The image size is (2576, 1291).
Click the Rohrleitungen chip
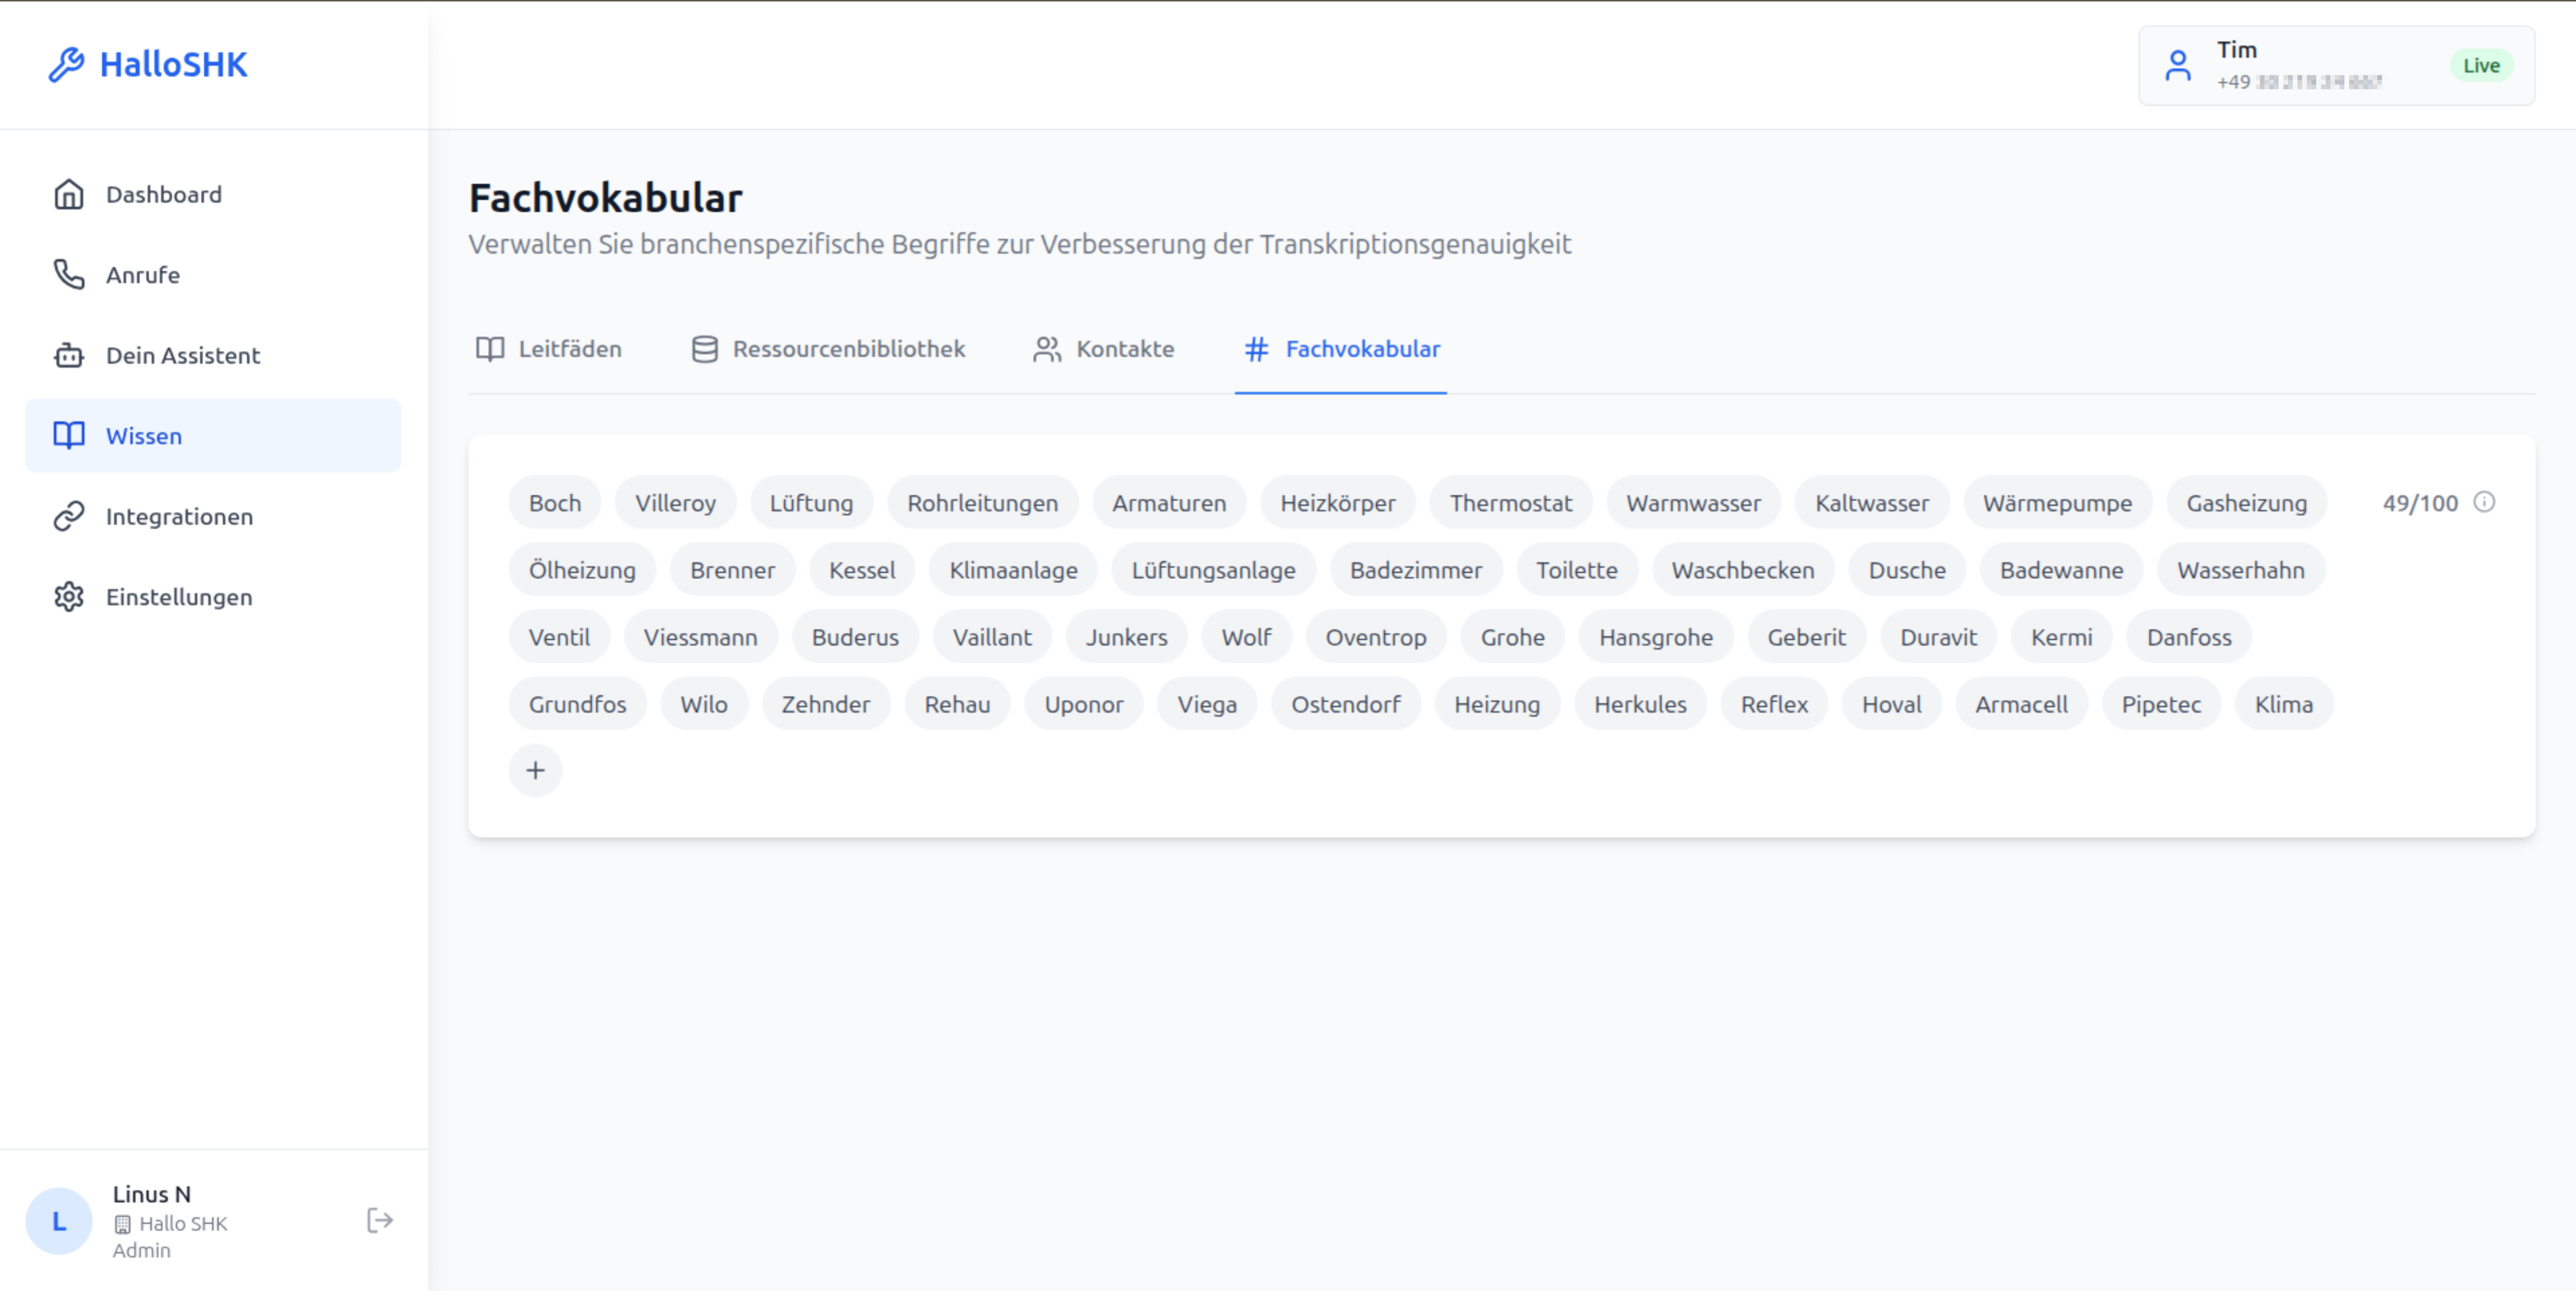[982, 503]
